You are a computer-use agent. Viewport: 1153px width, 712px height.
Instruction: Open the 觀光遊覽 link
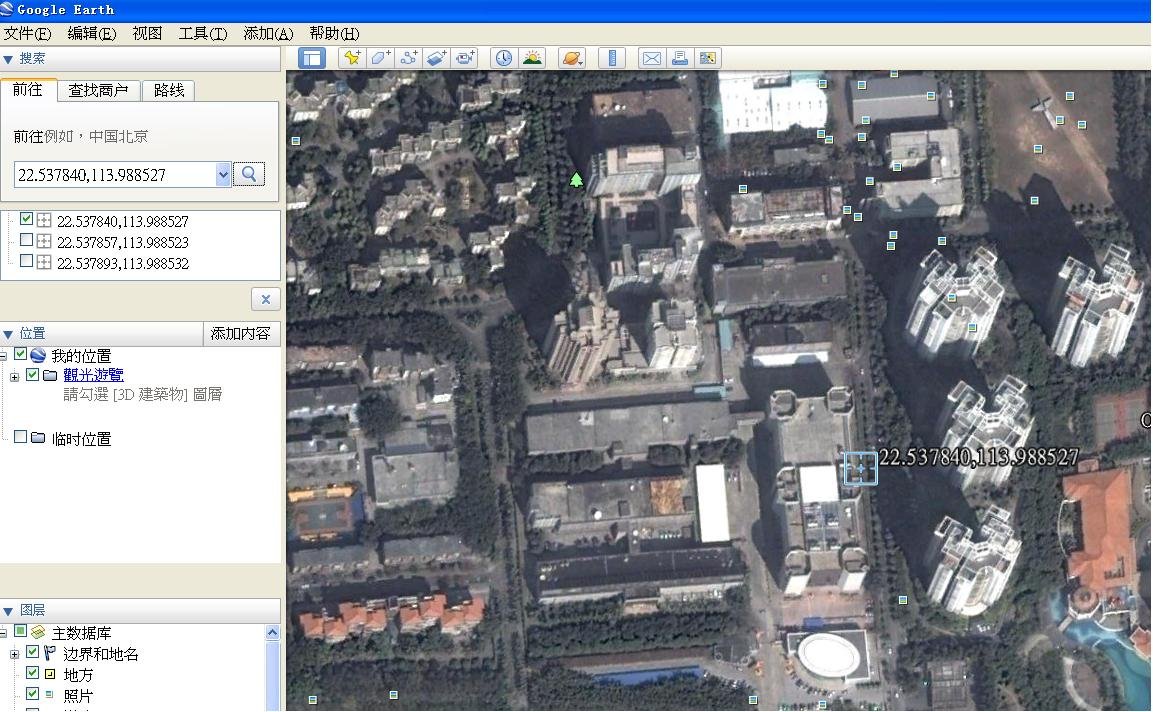click(x=93, y=375)
